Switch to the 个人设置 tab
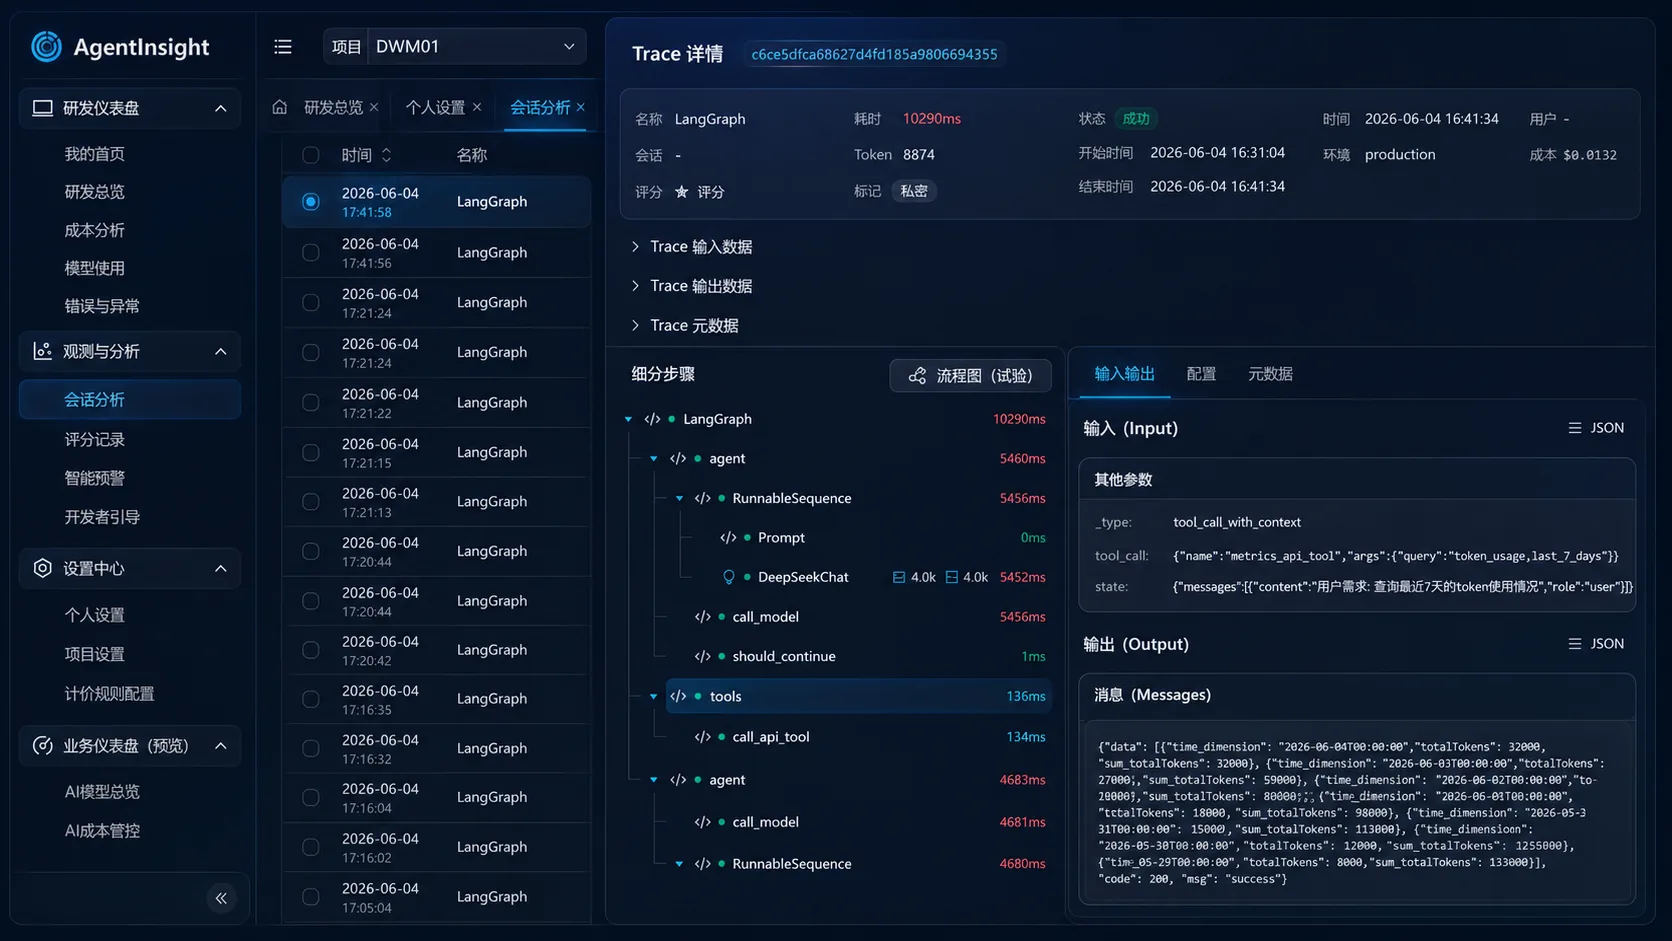The width and height of the screenshot is (1672, 941). [x=435, y=107]
